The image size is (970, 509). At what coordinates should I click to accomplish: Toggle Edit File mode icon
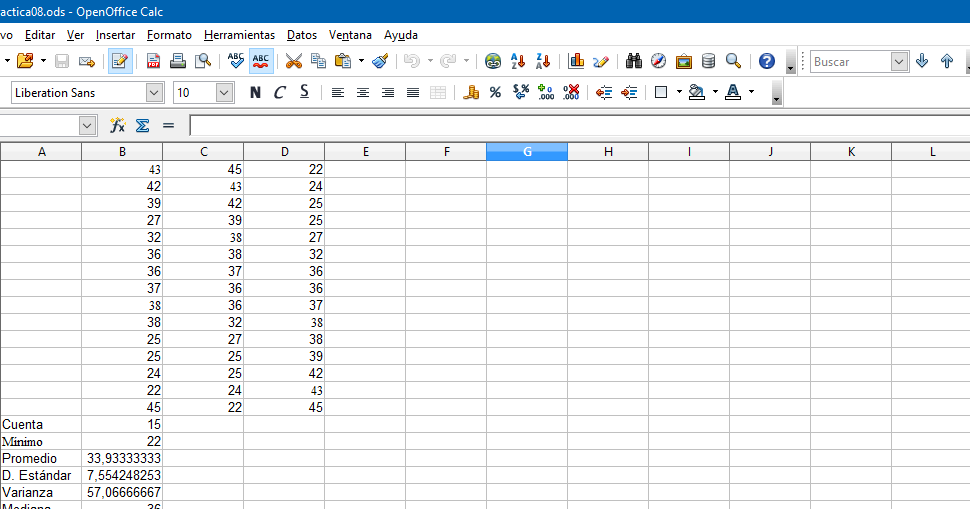[x=120, y=61]
